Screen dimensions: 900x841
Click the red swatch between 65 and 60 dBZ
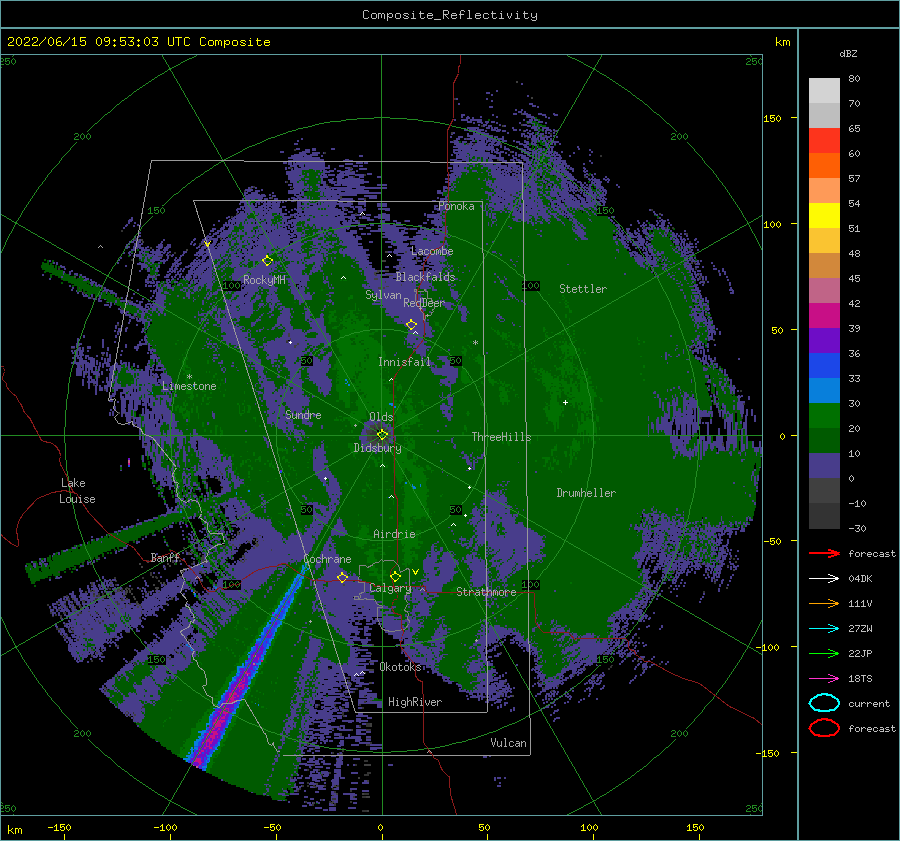824,141
